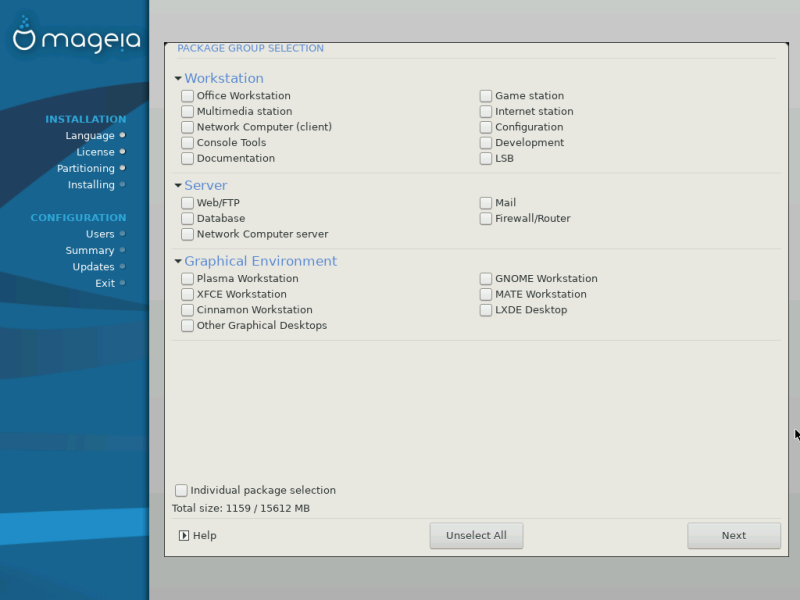
Task: Check MATE Workstation box
Action: (x=486, y=294)
